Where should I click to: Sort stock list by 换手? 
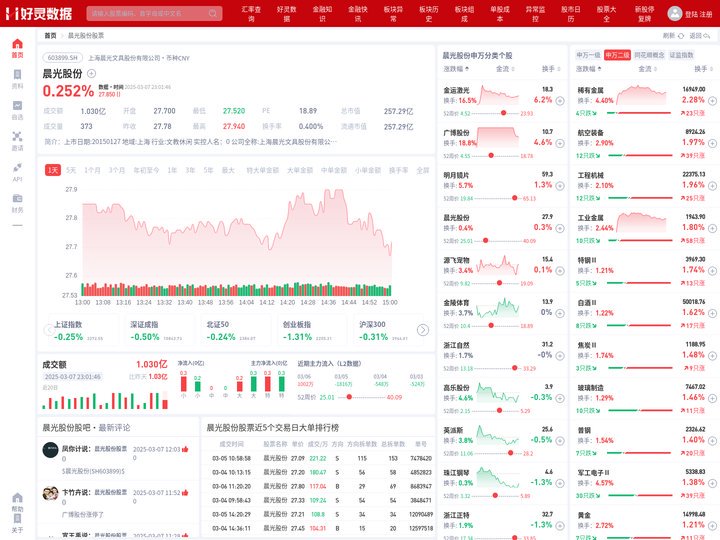pos(551,69)
